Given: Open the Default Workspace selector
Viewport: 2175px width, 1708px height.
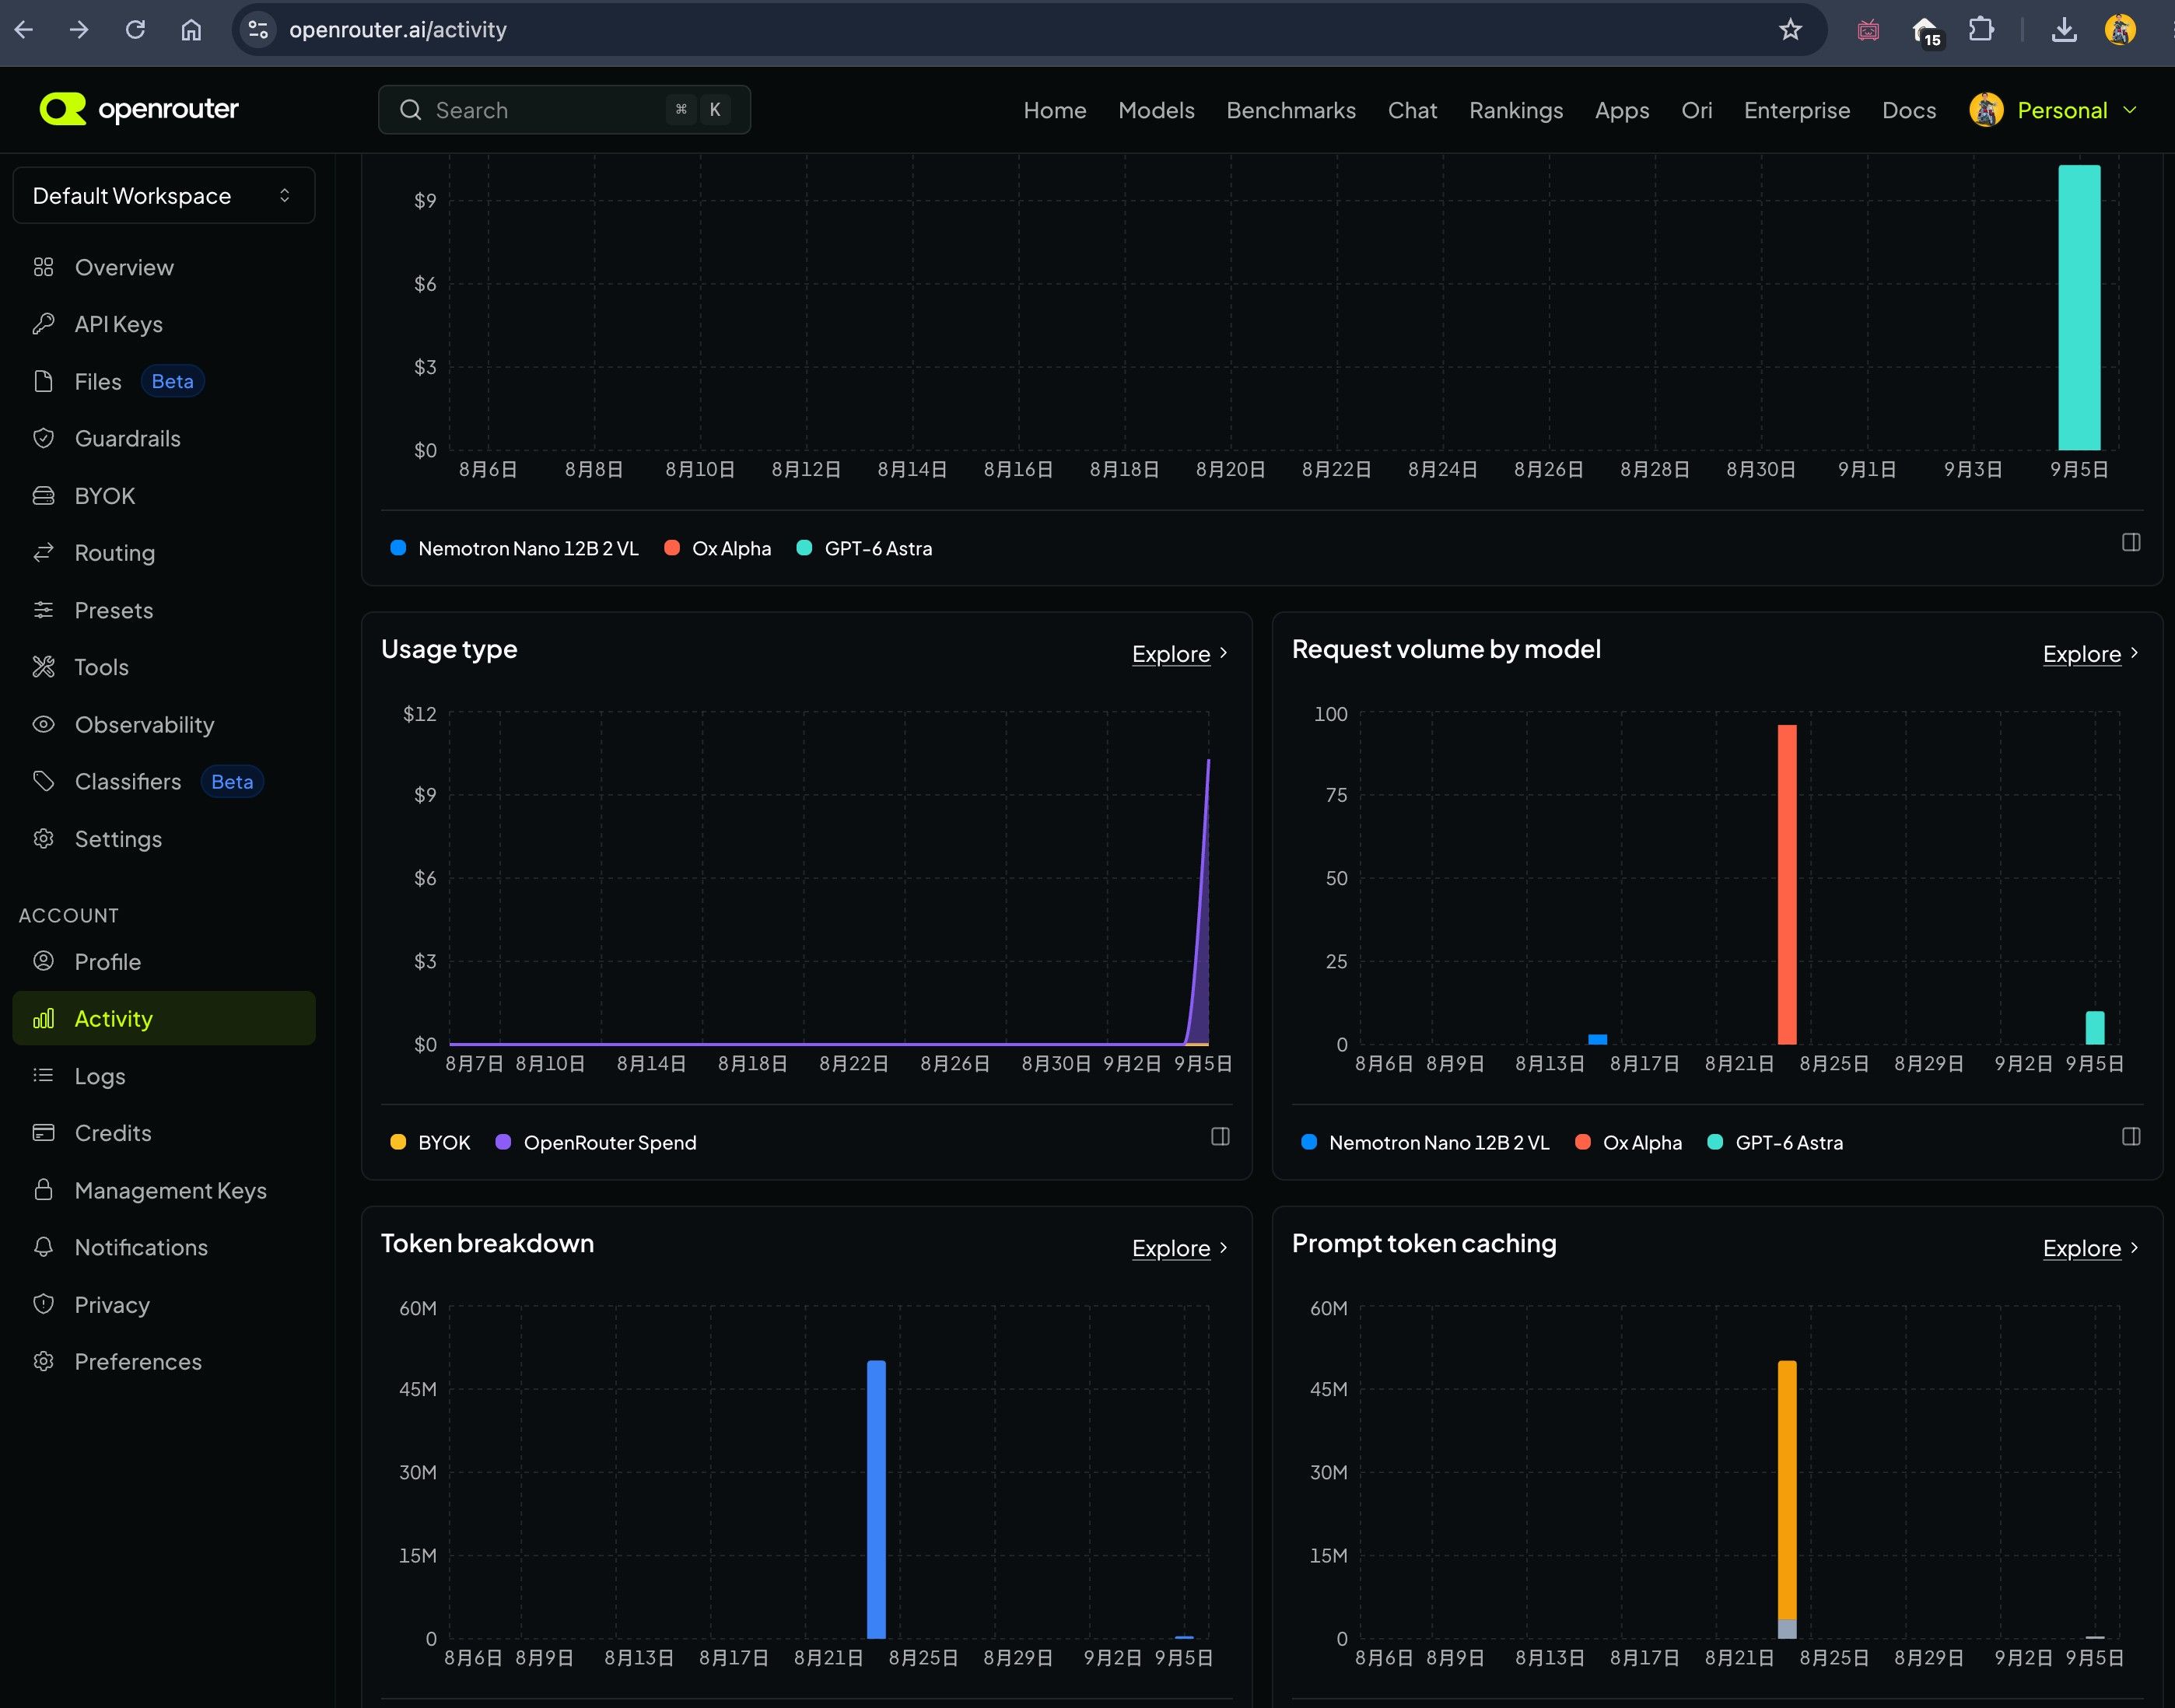Looking at the screenshot, I should (163, 195).
